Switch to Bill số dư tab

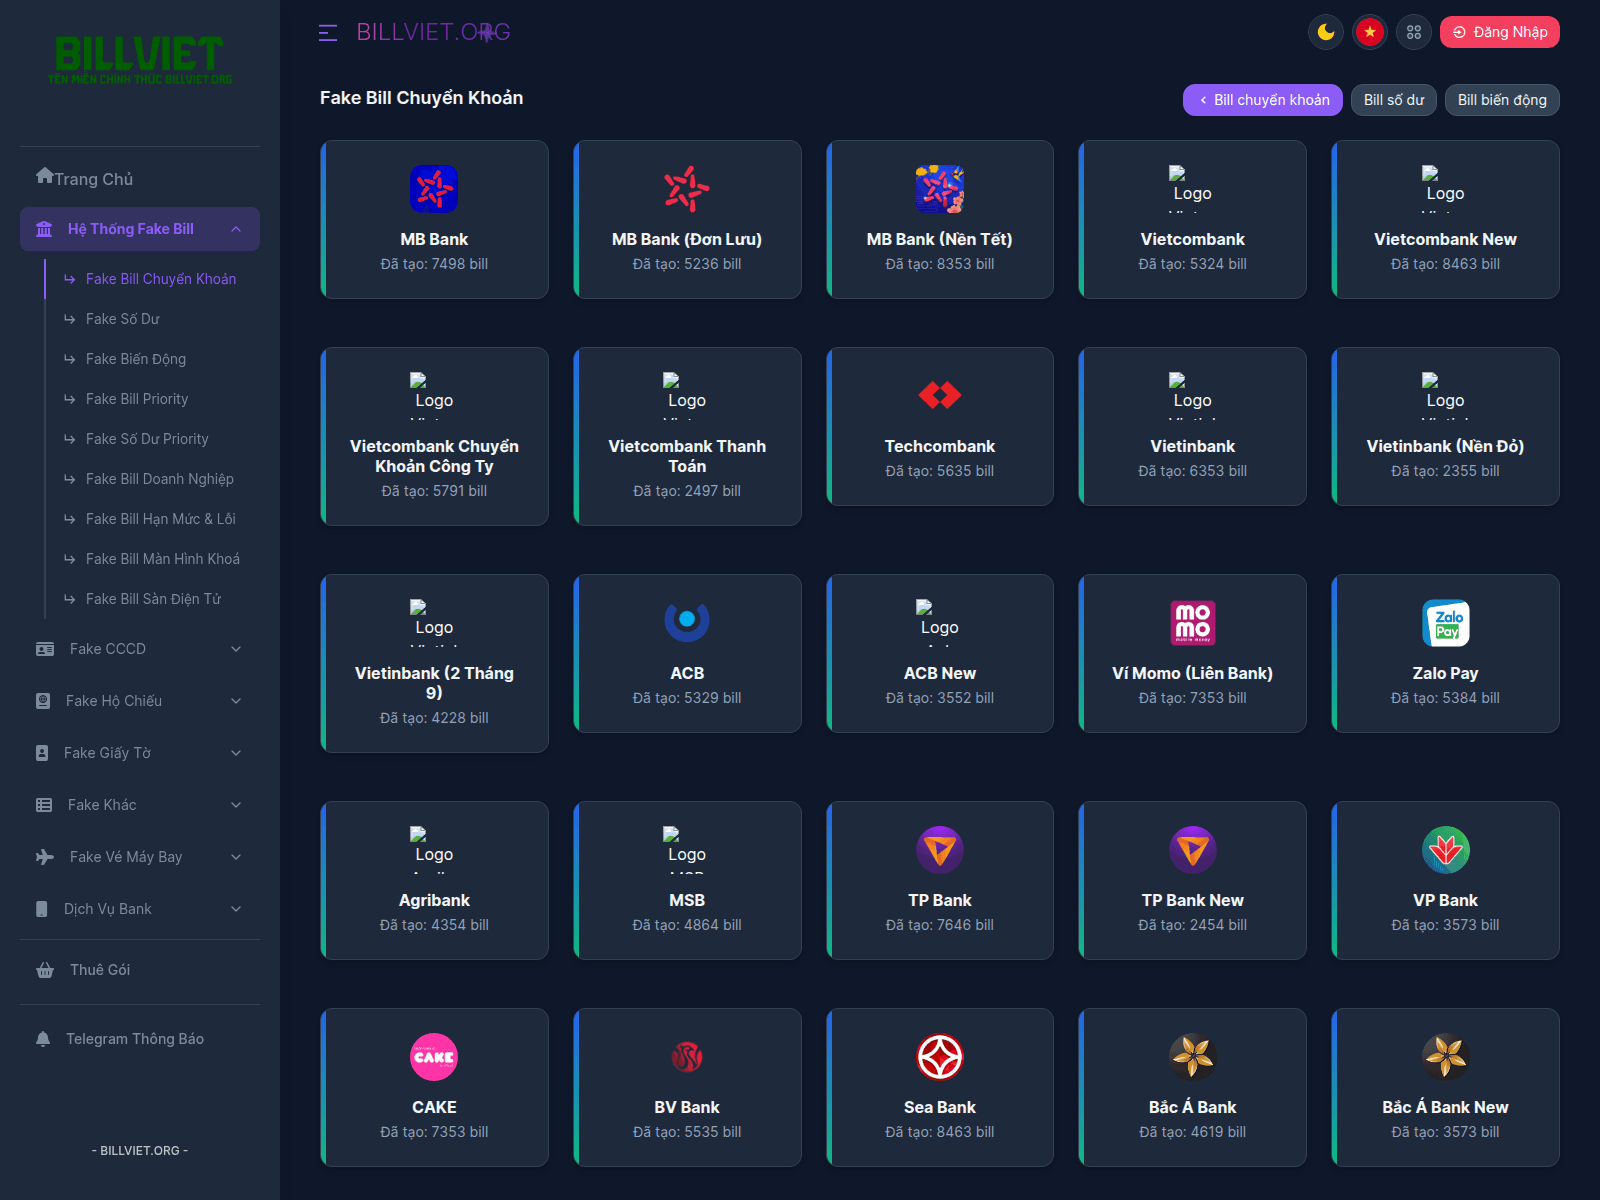coord(1394,100)
